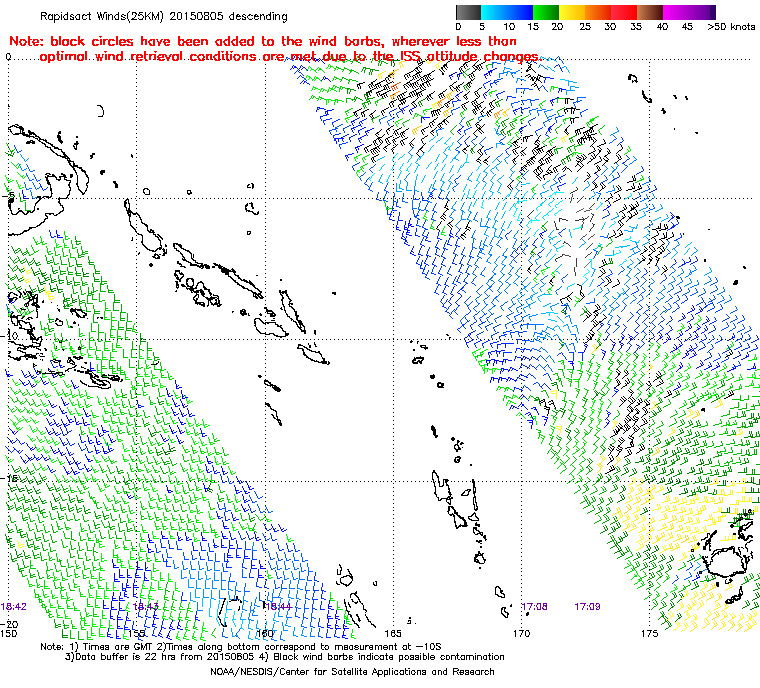Viewport: 760px width, 688px height.
Task: Click the gray 0-5 knots color segment
Action: [468, 12]
